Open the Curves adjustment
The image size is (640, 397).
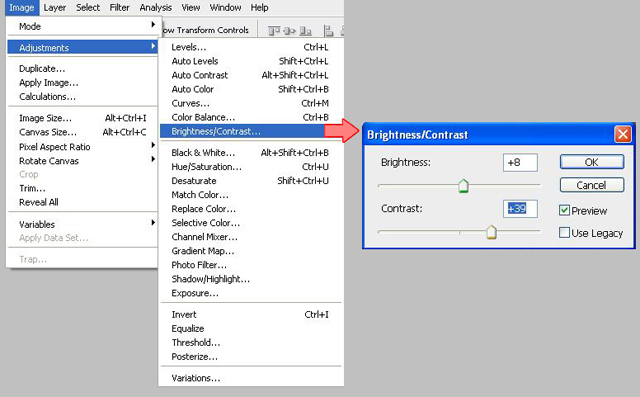click(251, 103)
